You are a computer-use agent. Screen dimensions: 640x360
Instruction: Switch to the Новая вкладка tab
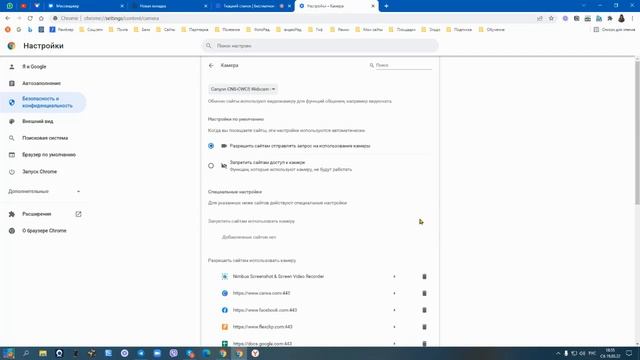[x=169, y=6]
